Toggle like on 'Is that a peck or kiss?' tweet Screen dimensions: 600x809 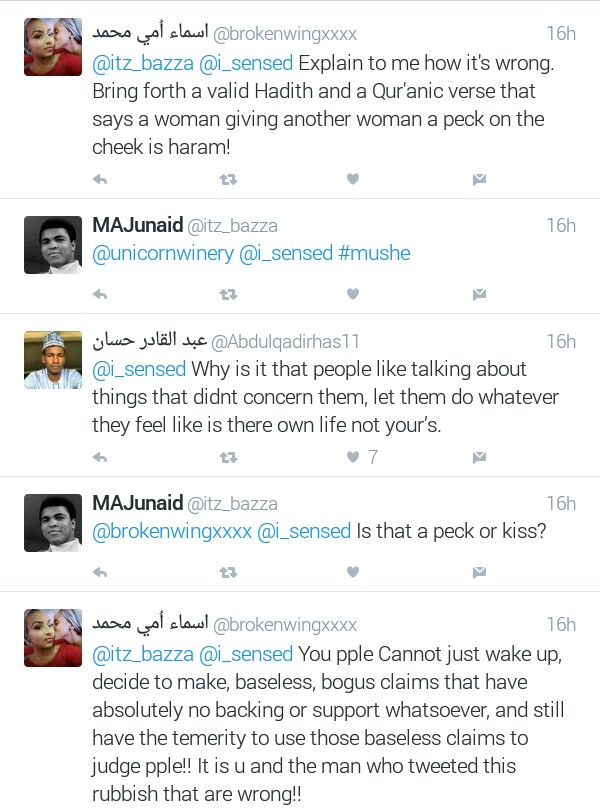pyautogui.click(x=353, y=572)
